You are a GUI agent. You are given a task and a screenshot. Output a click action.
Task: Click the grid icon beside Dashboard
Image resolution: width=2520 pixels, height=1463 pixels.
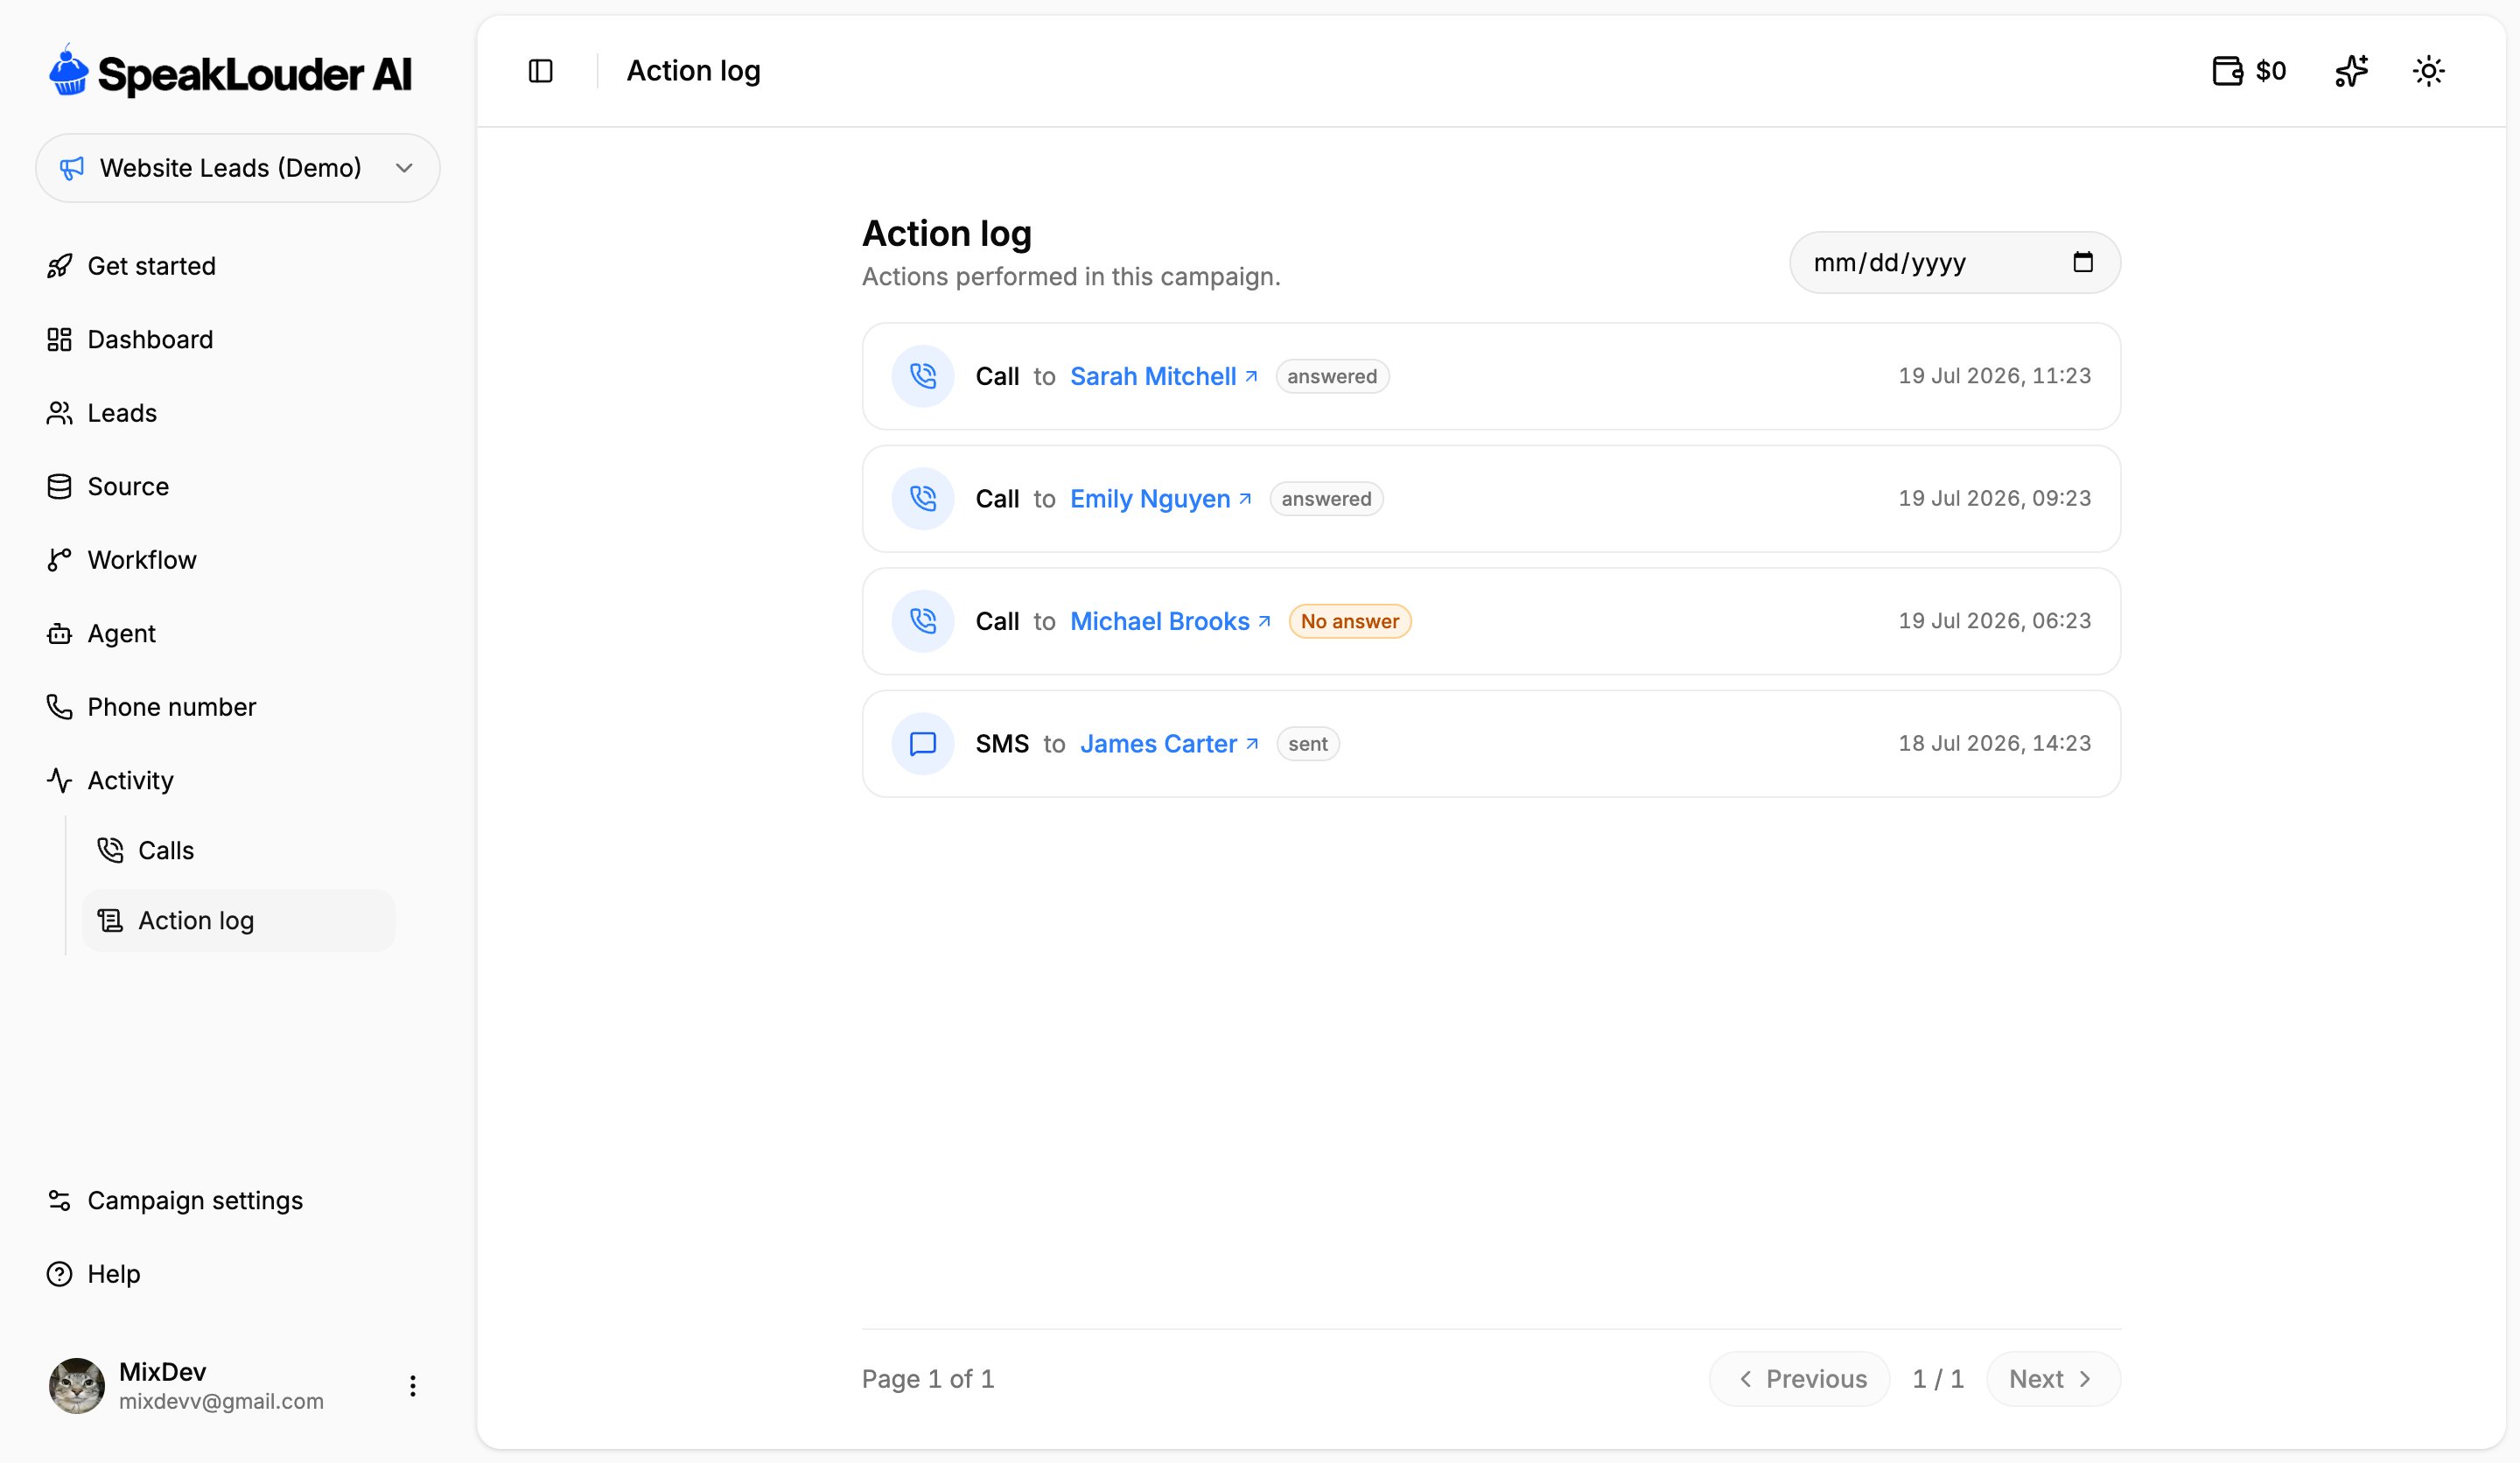click(59, 340)
